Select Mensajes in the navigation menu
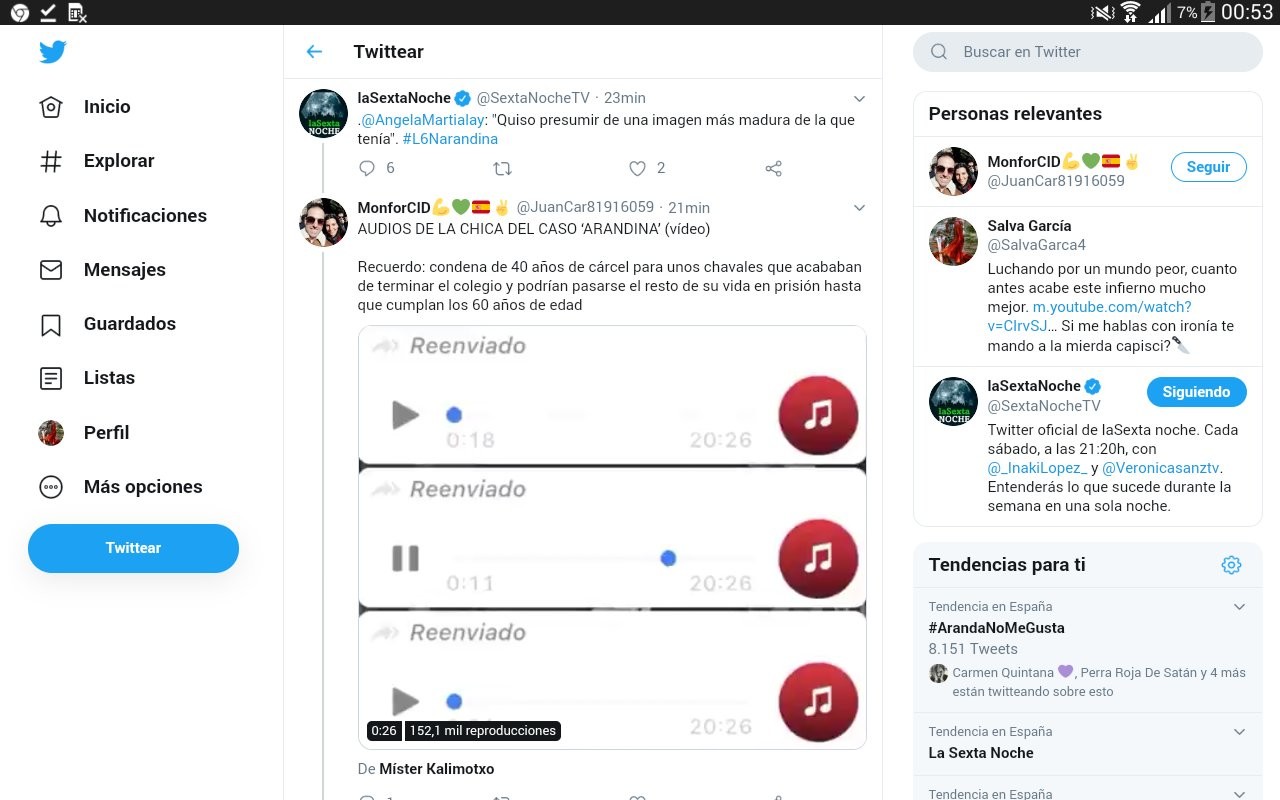This screenshot has width=1280, height=800. (125, 270)
